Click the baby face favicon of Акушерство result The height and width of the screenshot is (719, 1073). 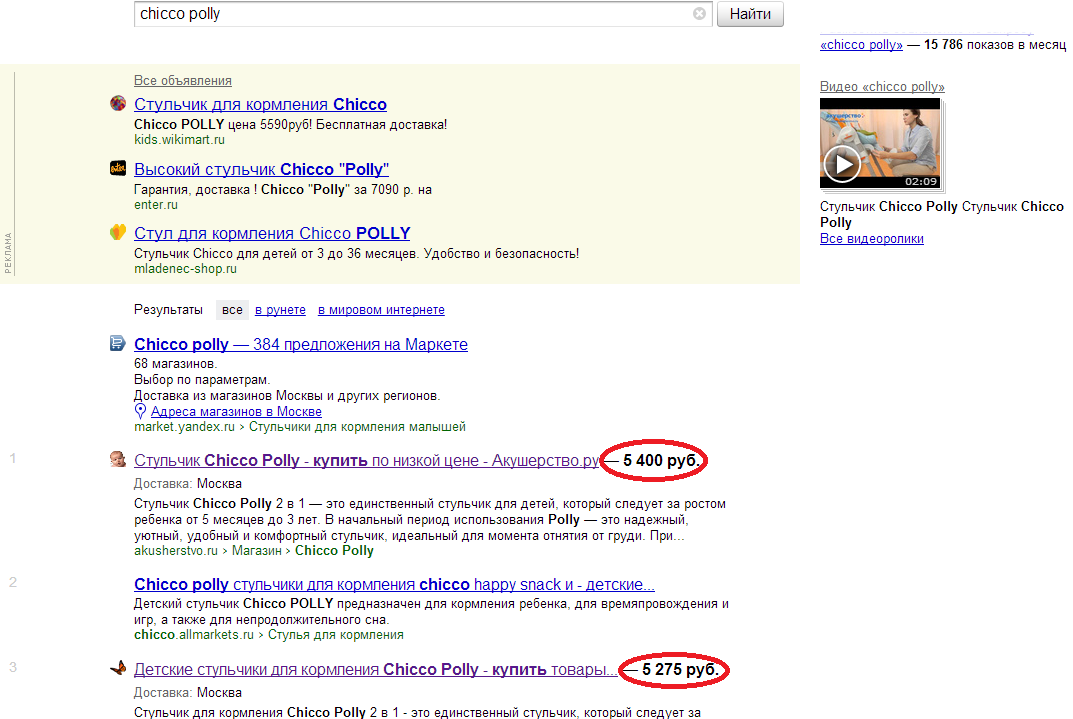point(118,459)
